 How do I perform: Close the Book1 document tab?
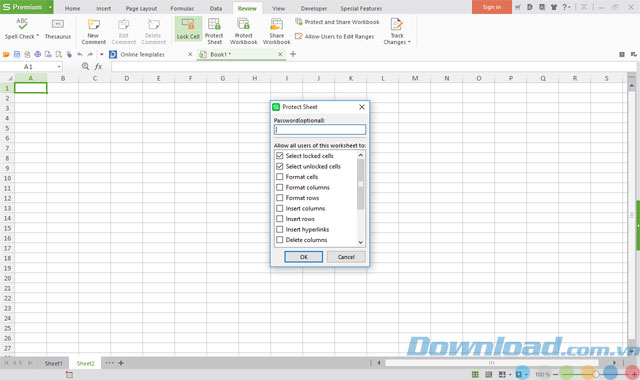point(280,54)
